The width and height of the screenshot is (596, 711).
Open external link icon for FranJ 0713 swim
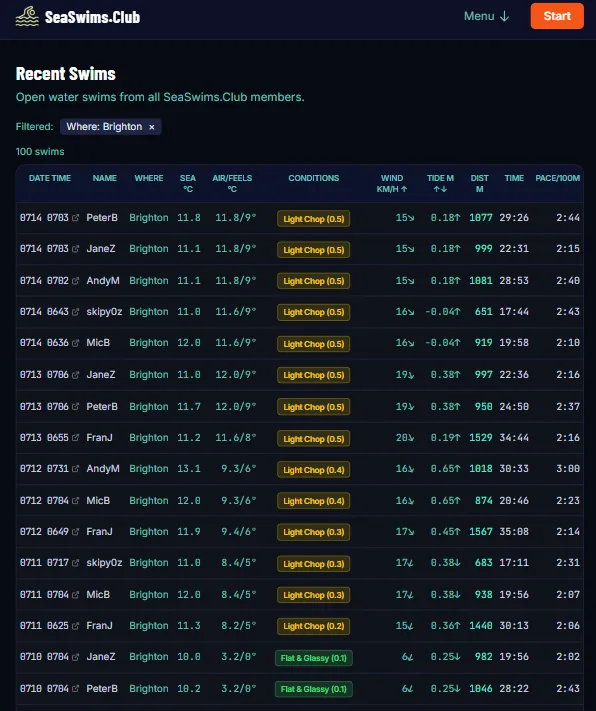(x=75, y=438)
